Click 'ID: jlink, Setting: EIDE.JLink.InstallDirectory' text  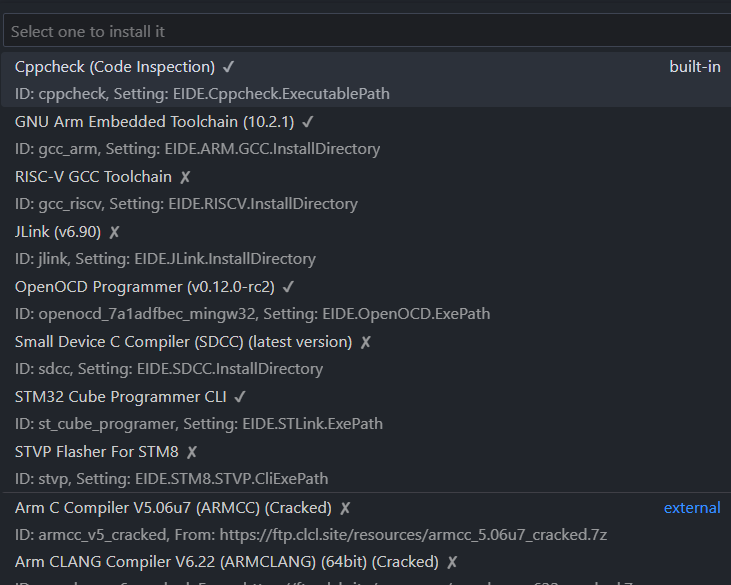pos(165,259)
